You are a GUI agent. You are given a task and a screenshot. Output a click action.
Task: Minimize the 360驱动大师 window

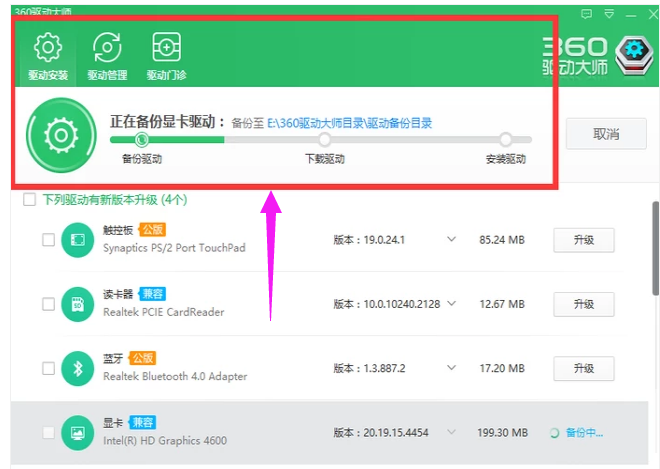pyautogui.click(x=631, y=16)
